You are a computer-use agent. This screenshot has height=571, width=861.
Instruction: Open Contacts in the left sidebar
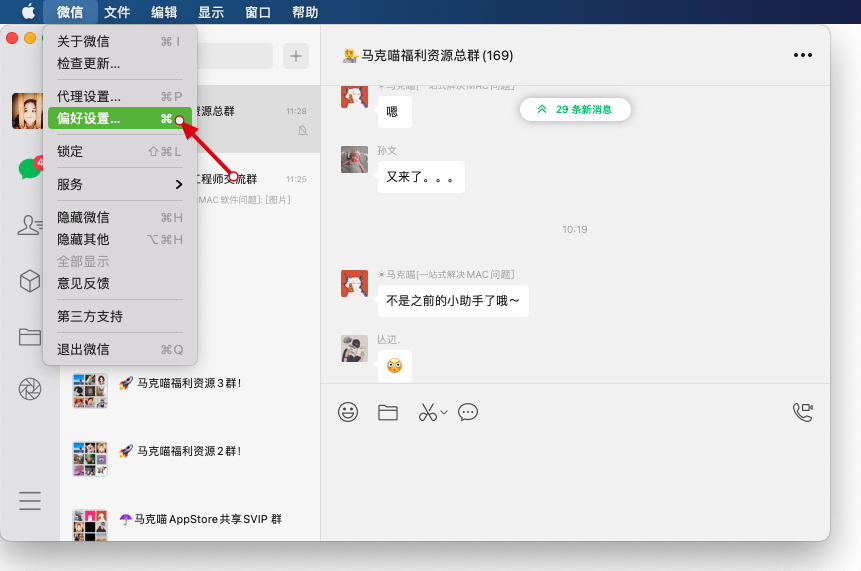(x=30, y=225)
